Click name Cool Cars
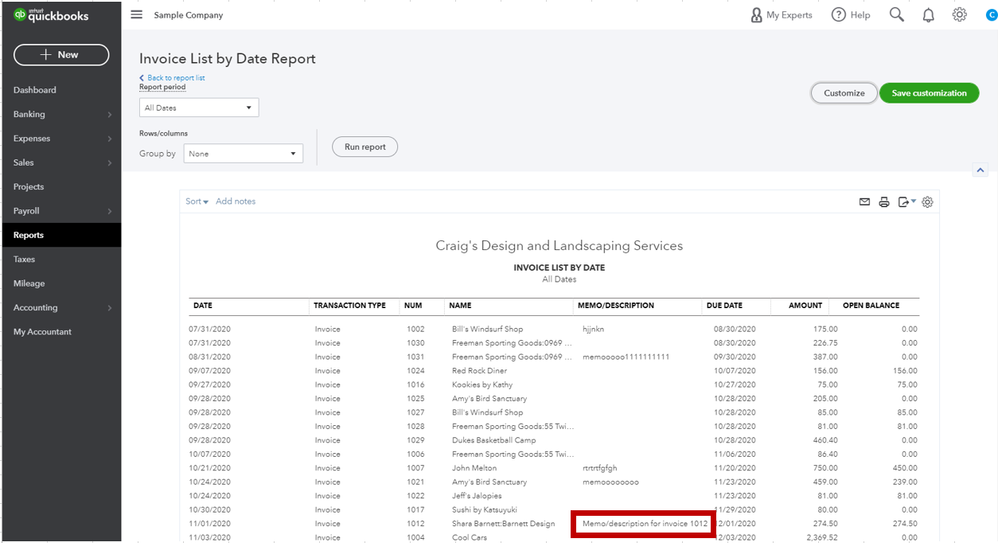Viewport: 998px width, 543px height. coord(469,538)
